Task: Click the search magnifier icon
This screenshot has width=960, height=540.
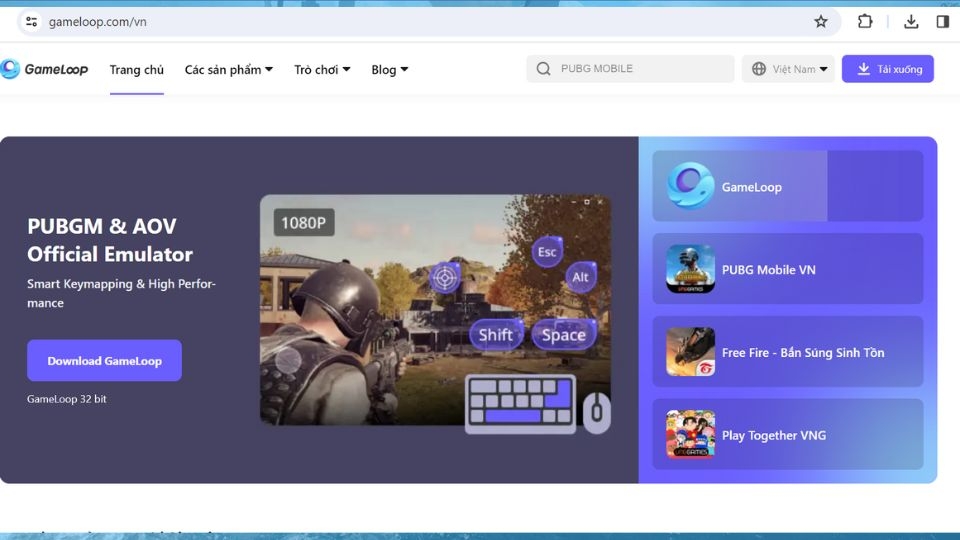Action: (x=543, y=69)
